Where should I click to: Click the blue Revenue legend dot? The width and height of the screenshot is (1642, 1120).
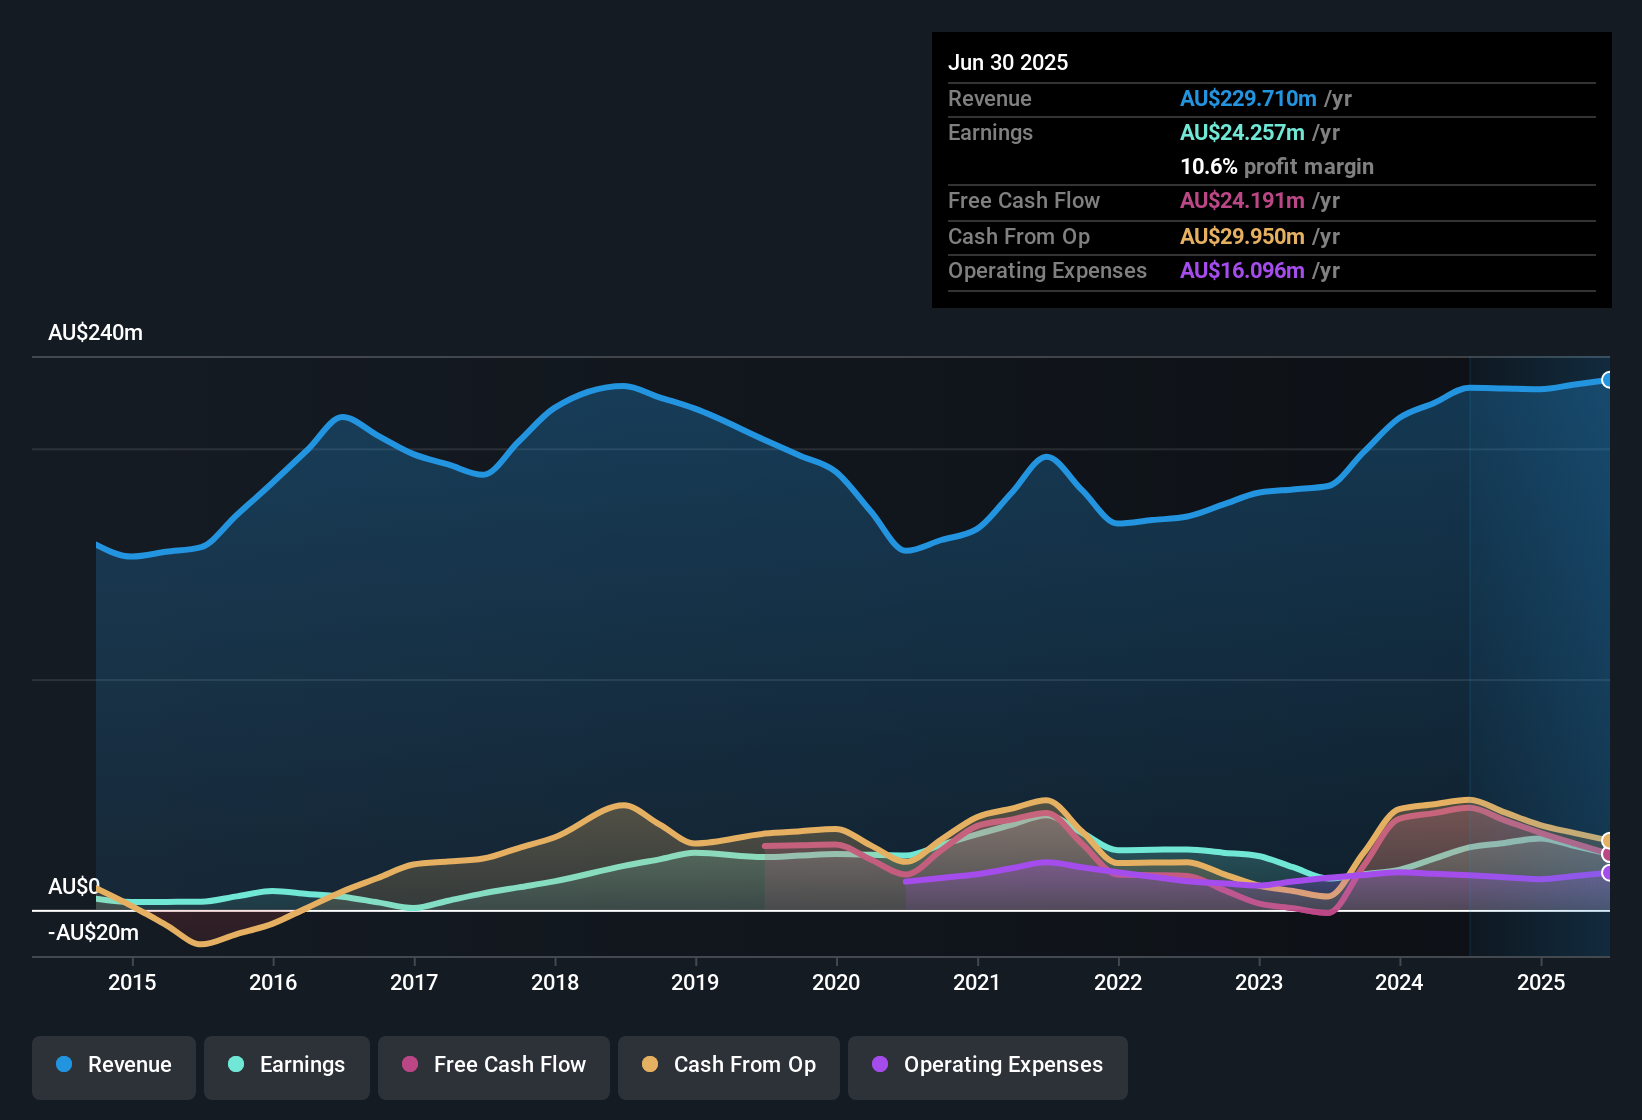tap(64, 1064)
